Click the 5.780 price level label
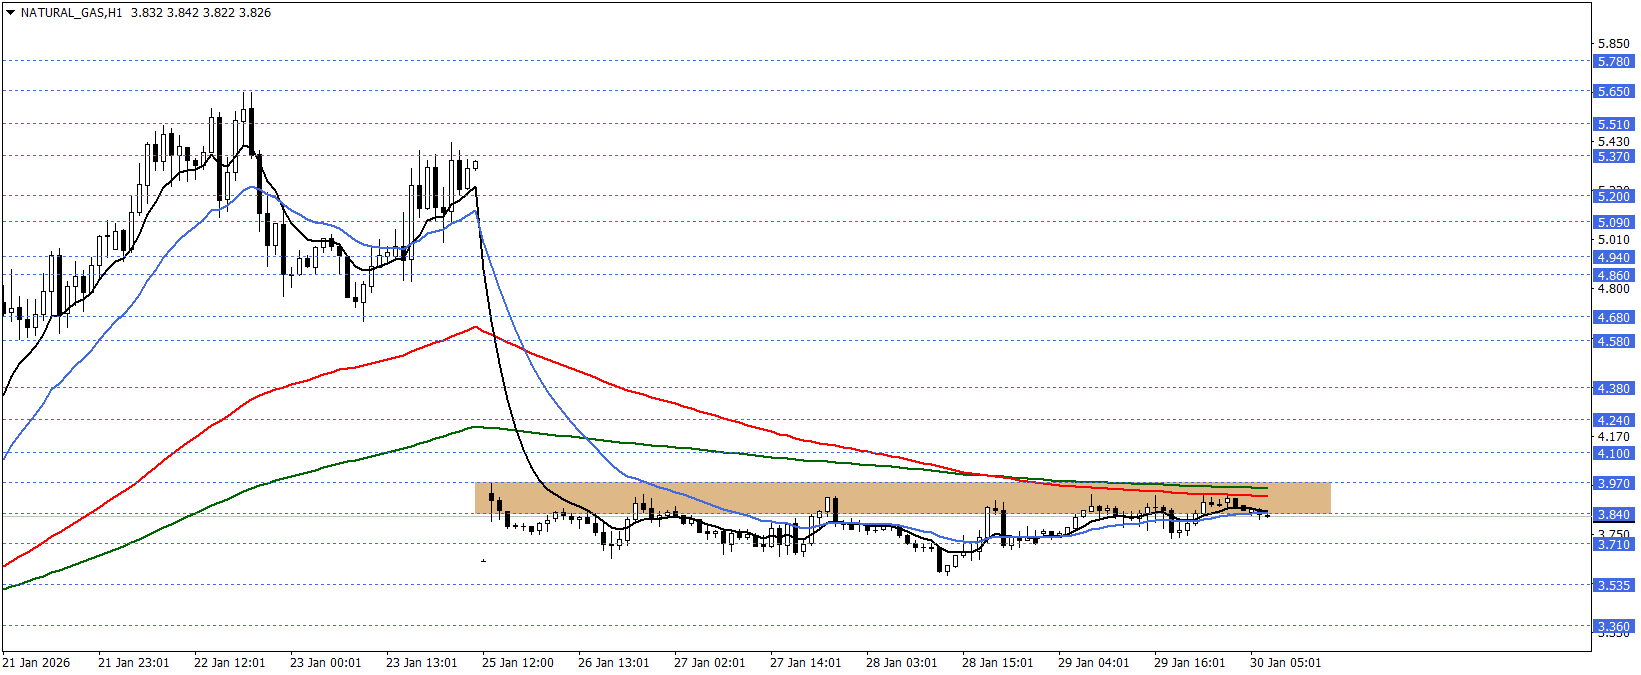1641x675 pixels. [x=1613, y=62]
